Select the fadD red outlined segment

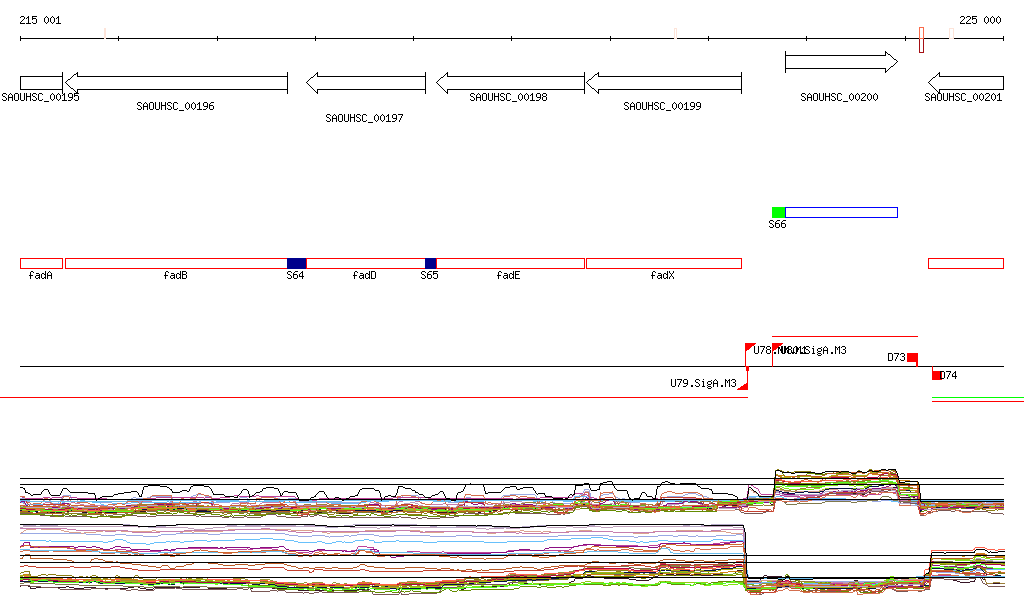point(365,263)
